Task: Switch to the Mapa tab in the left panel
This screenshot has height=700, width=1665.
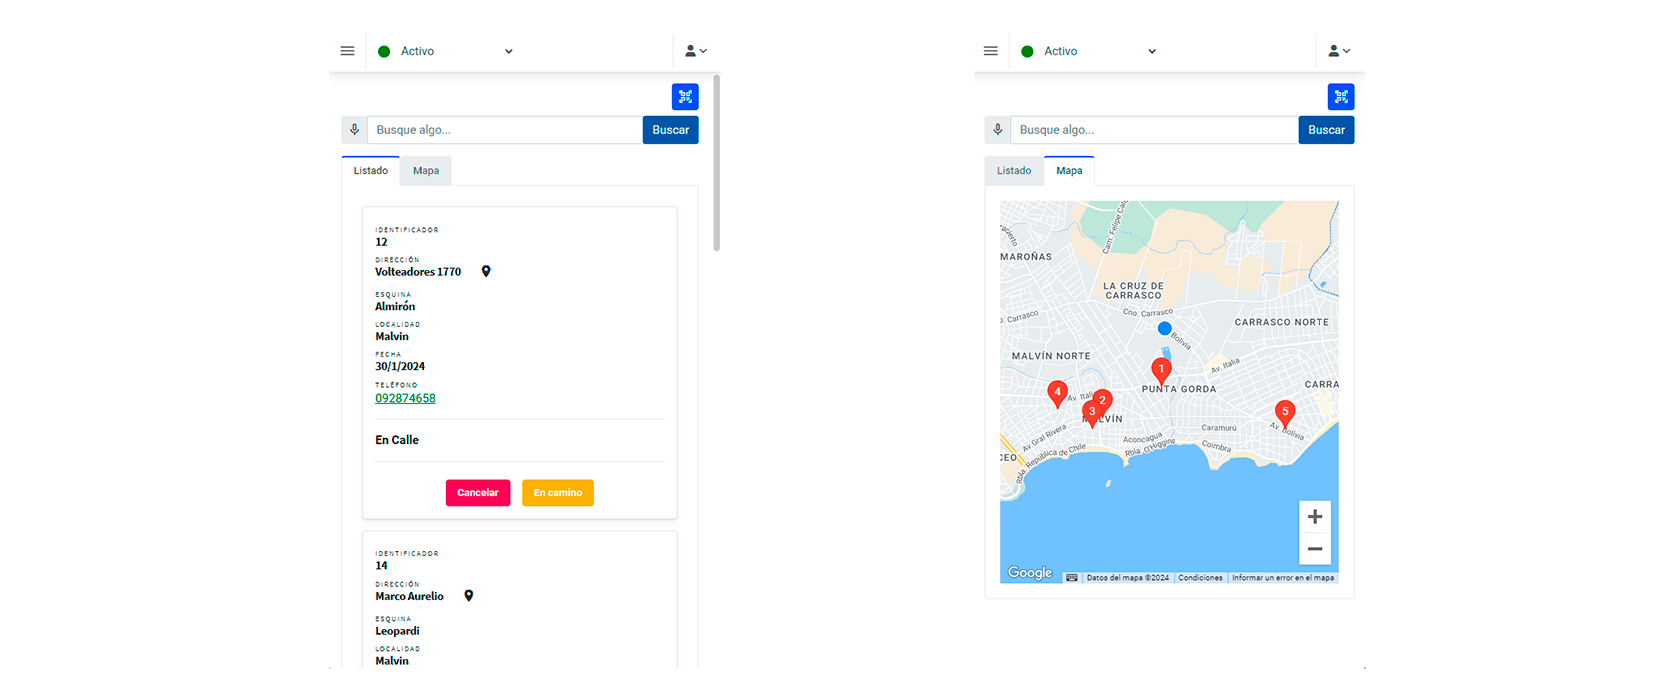Action: click(426, 171)
